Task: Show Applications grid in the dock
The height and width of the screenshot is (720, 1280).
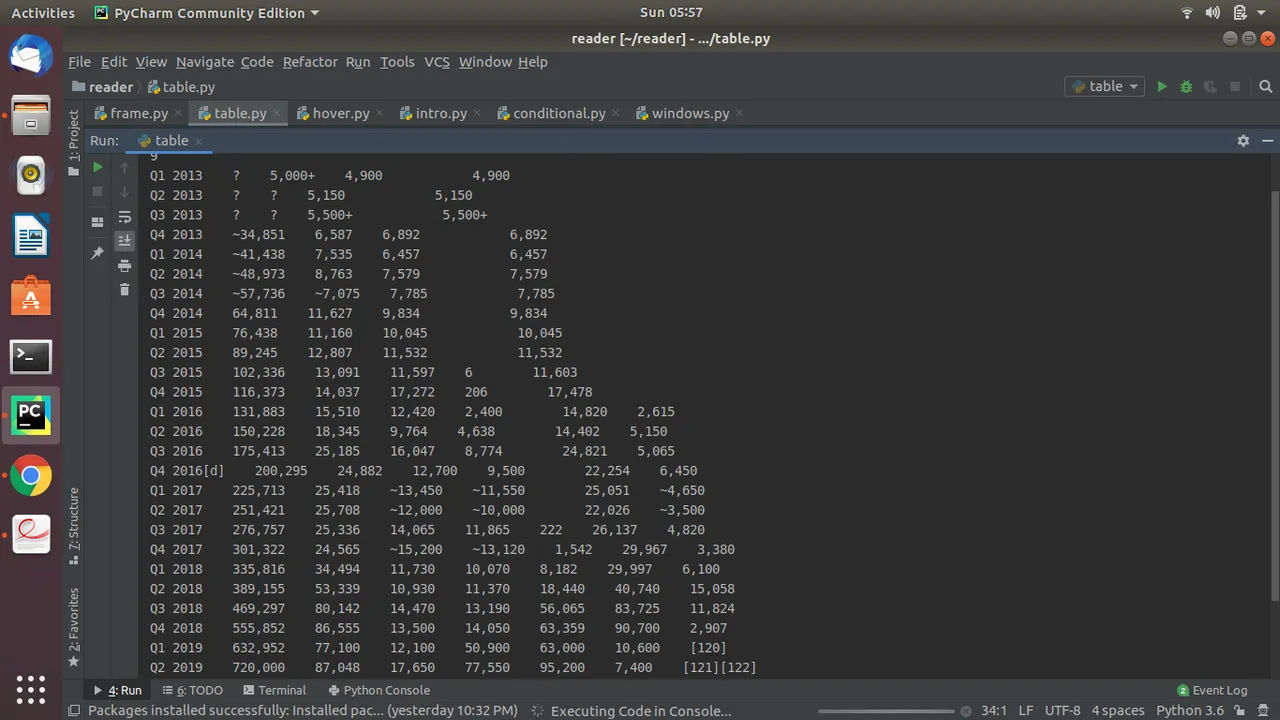Action: pyautogui.click(x=31, y=689)
